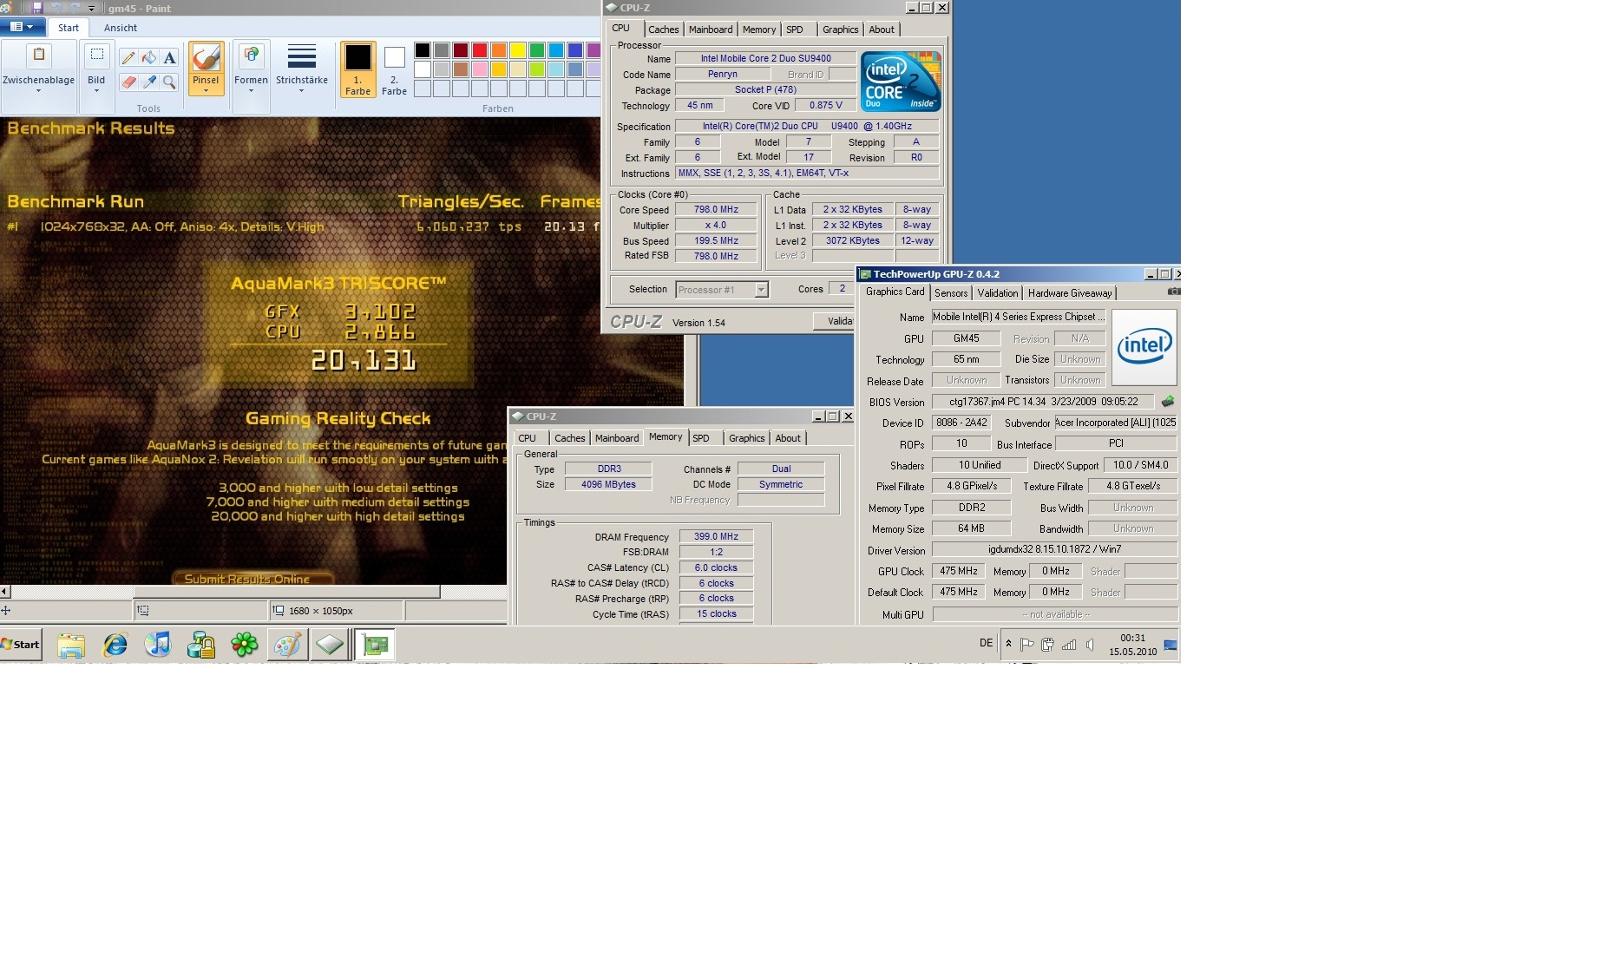Open Windows Explorer from the taskbar

coord(71,645)
